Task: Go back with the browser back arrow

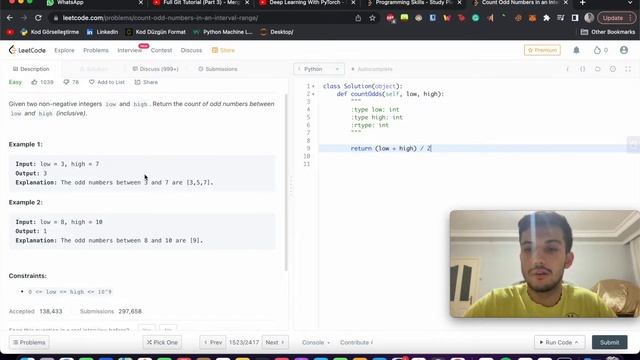Action: pos(10,18)
